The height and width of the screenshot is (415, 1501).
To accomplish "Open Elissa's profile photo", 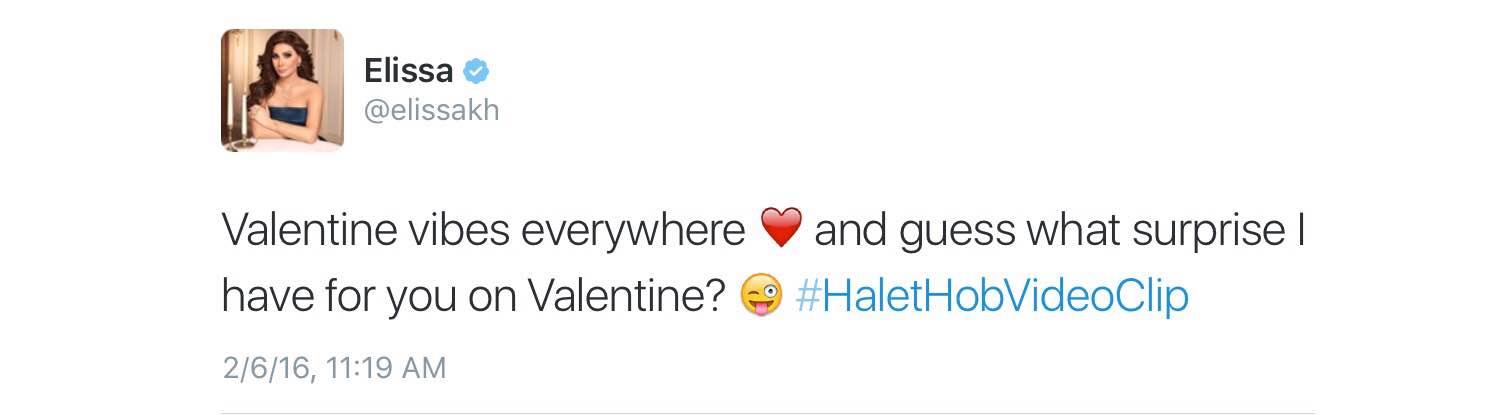I will point(282,90).
